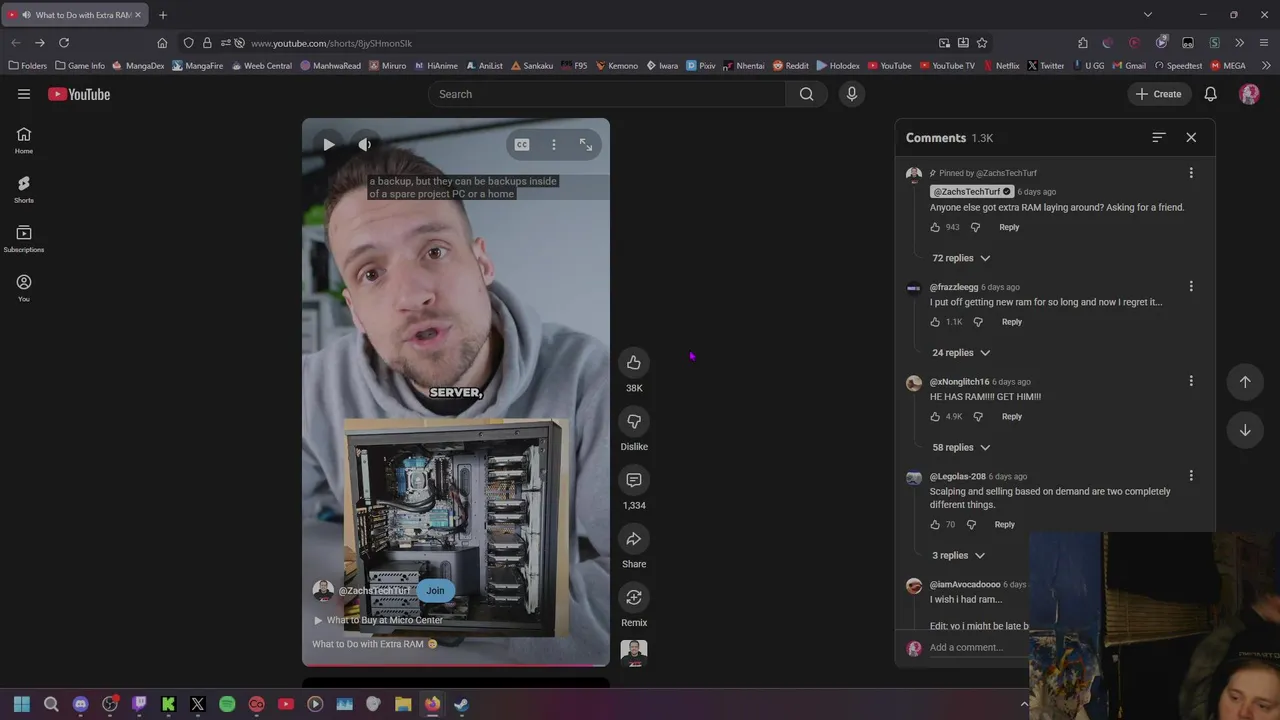
Task: Expand 58 replies under @xNonglitch16 comment
Action: (961, 447)
